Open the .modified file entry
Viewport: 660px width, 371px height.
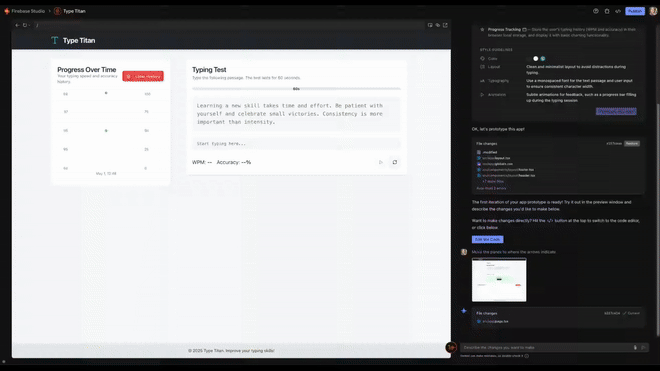[x=487, y=152]
